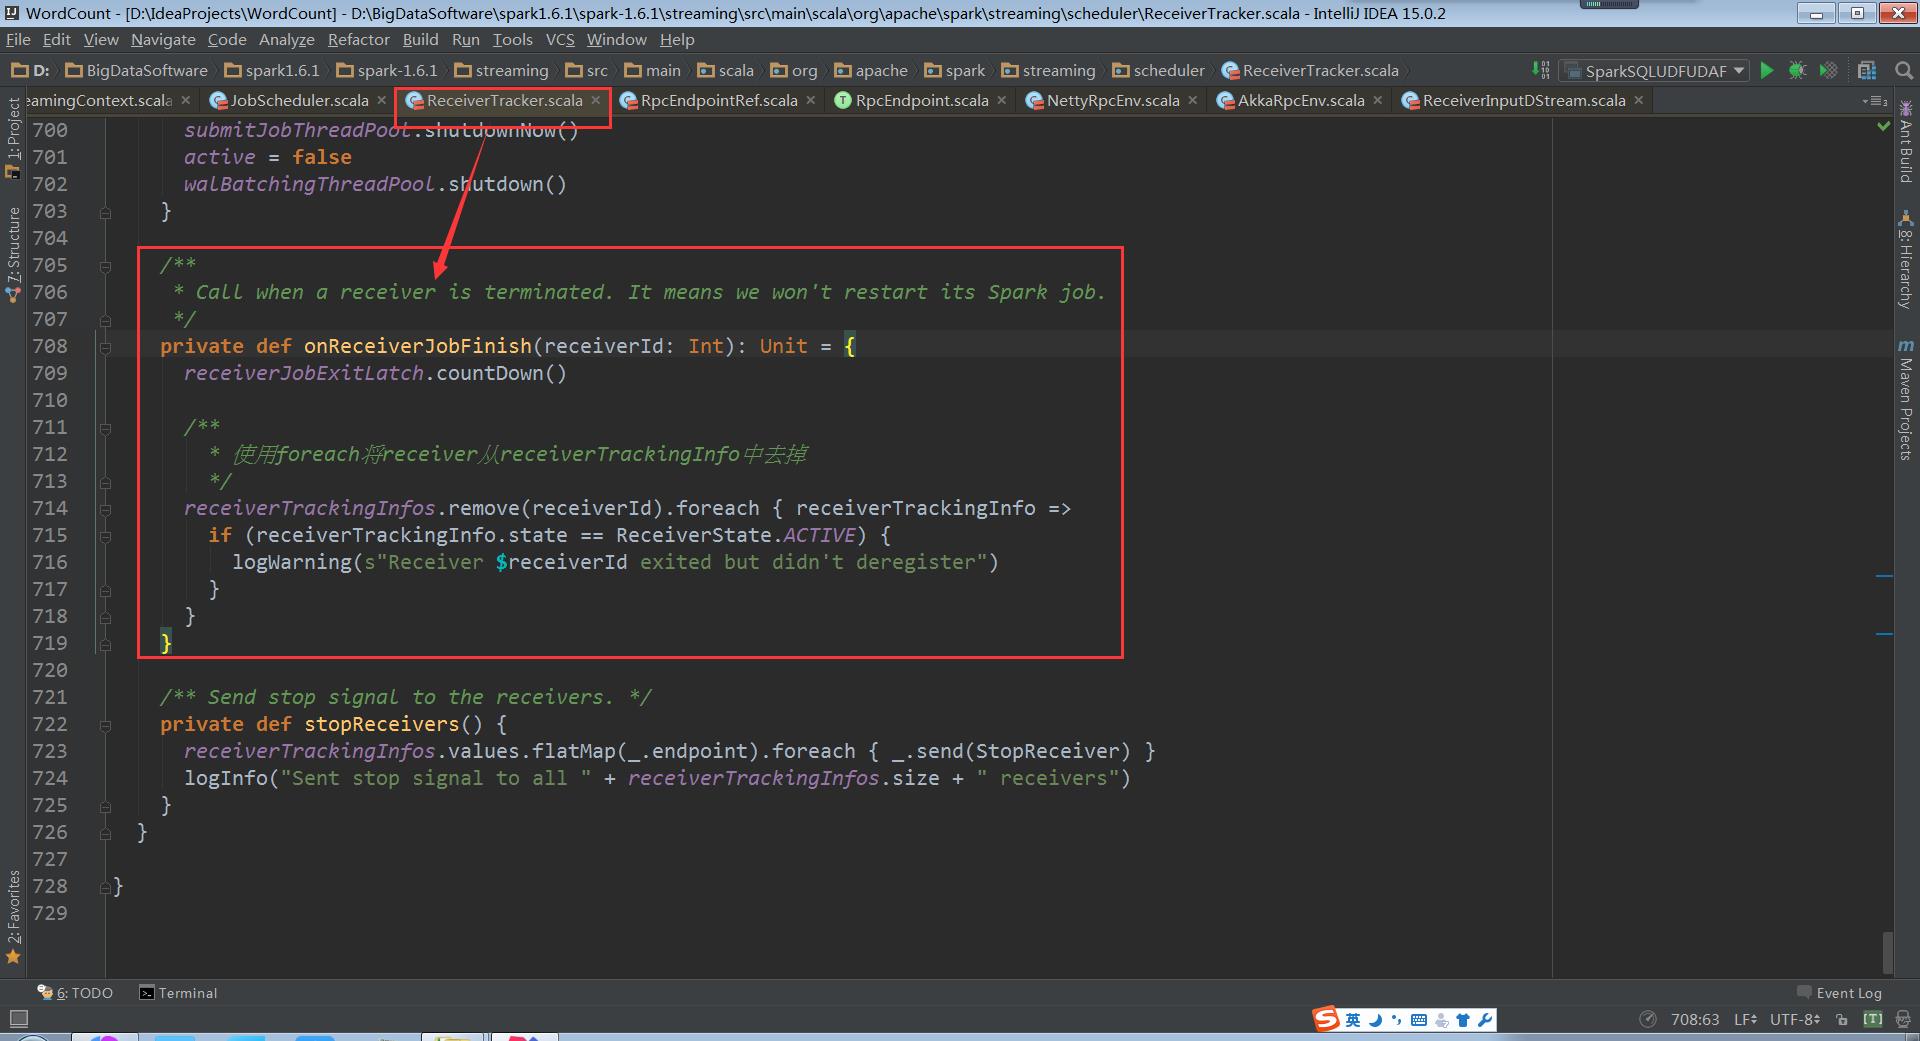
Task: Change line separator LF dropdown
Action: (1745, 1019)
